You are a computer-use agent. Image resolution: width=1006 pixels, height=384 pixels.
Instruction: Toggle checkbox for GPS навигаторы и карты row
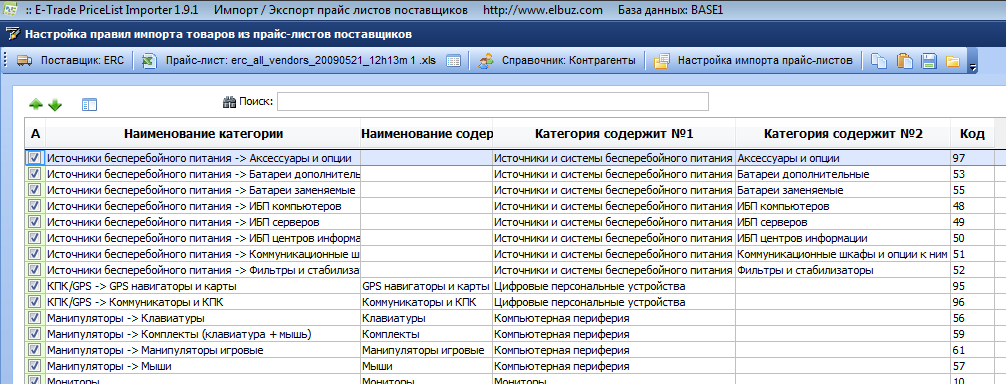pyautogui.click(x=35, y=286)
